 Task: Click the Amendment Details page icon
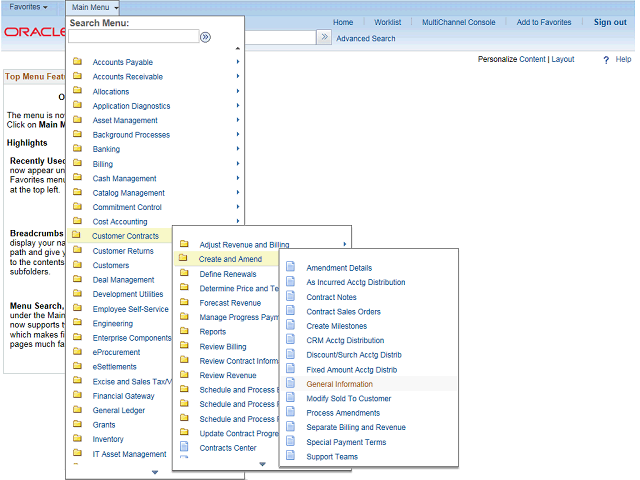tap(291, 268)
